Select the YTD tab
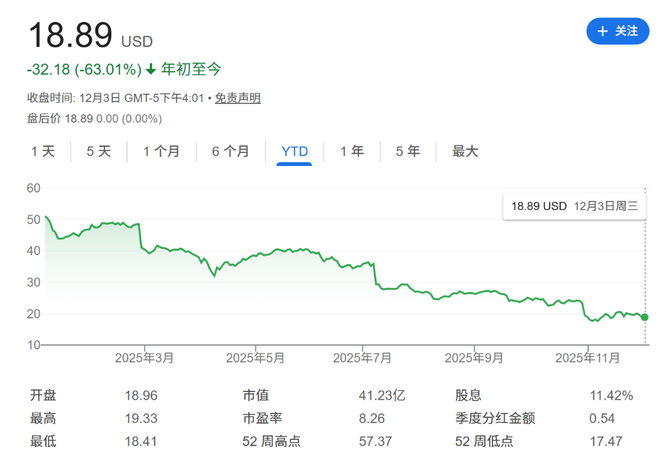Viewport: 660px width, 465px height. [x=295, y=152]
